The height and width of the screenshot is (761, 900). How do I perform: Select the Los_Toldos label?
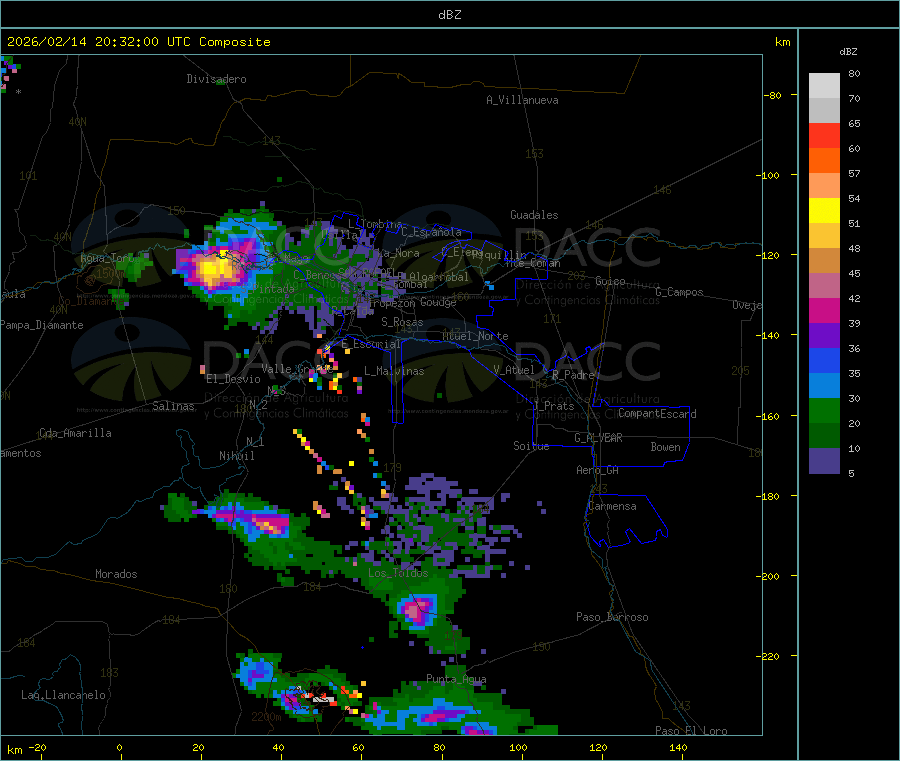tap(398, 573)
